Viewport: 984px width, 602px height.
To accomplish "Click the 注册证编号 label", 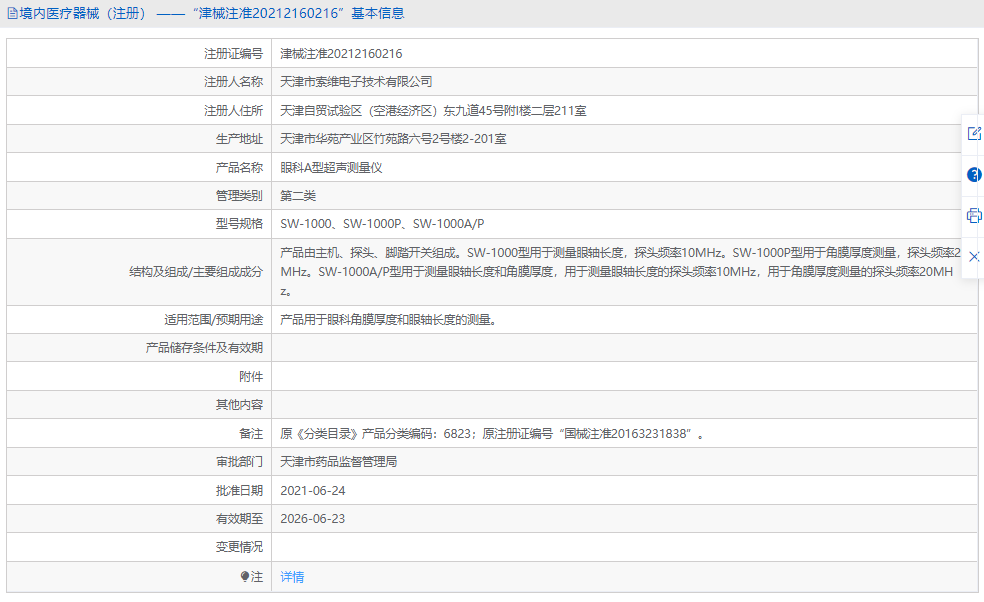I will 233,54.
